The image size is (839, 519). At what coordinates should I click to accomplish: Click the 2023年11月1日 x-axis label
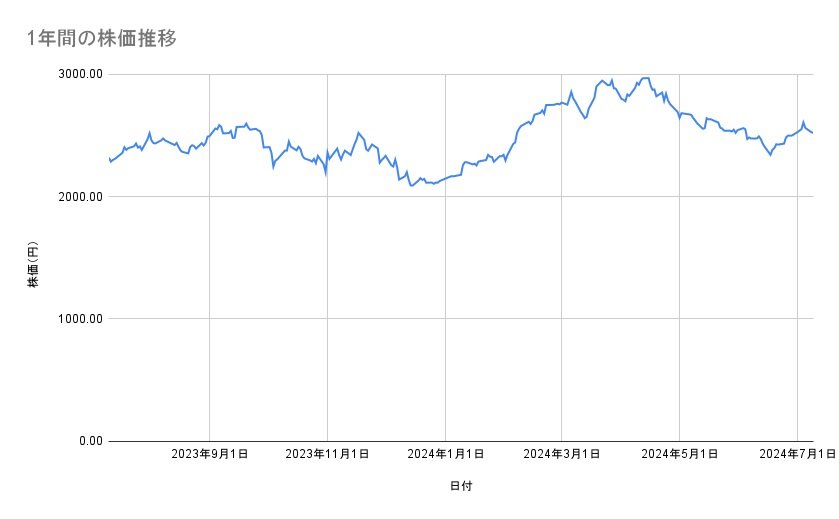pos(327,454)
